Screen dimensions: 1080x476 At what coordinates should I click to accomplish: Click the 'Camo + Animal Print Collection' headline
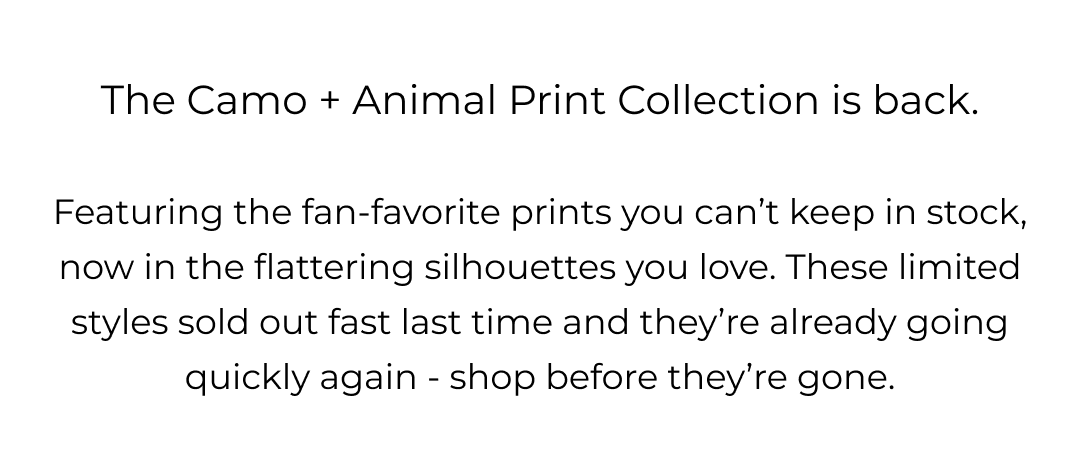click(540, 100)
